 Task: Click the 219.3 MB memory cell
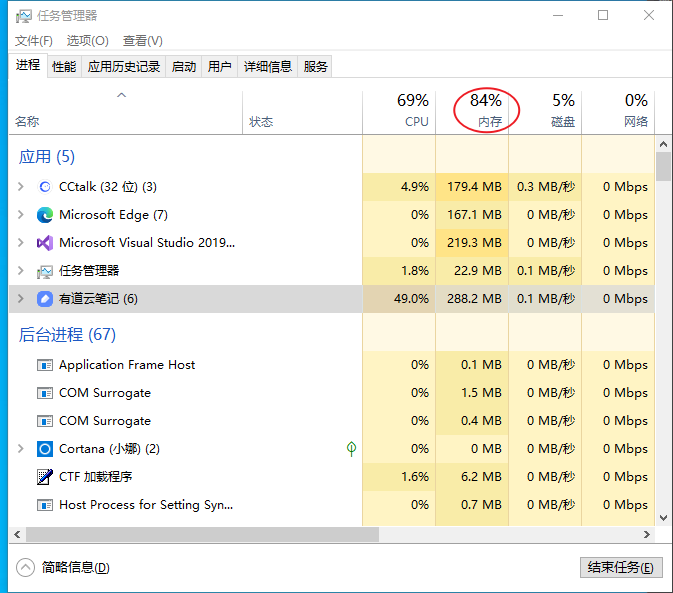coord(472,243)
